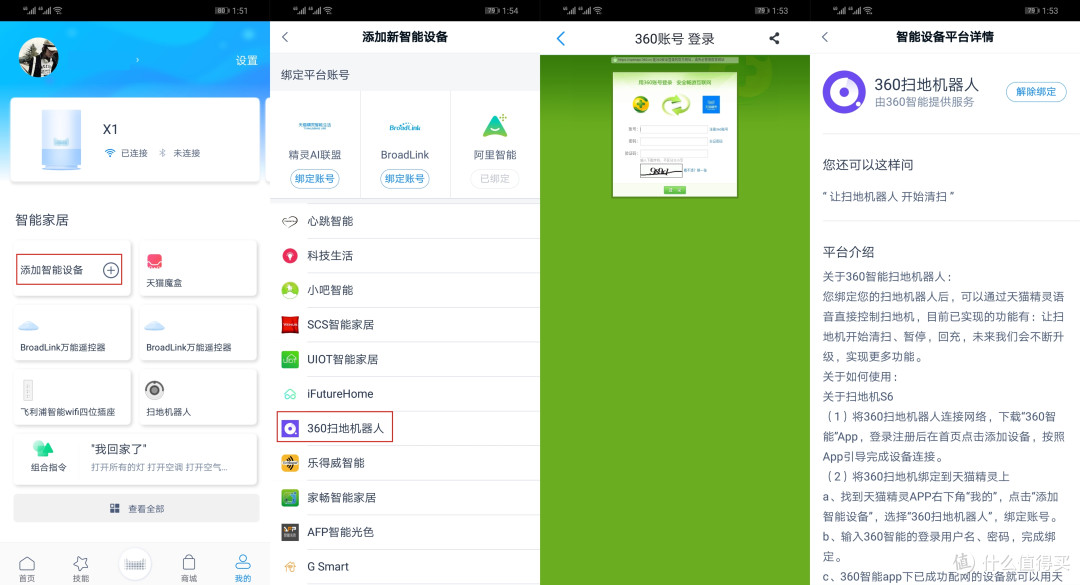Open the 天猫魔盒 device tile
This screenshot has width=1080, height=585.
click(x=198, y=269)
